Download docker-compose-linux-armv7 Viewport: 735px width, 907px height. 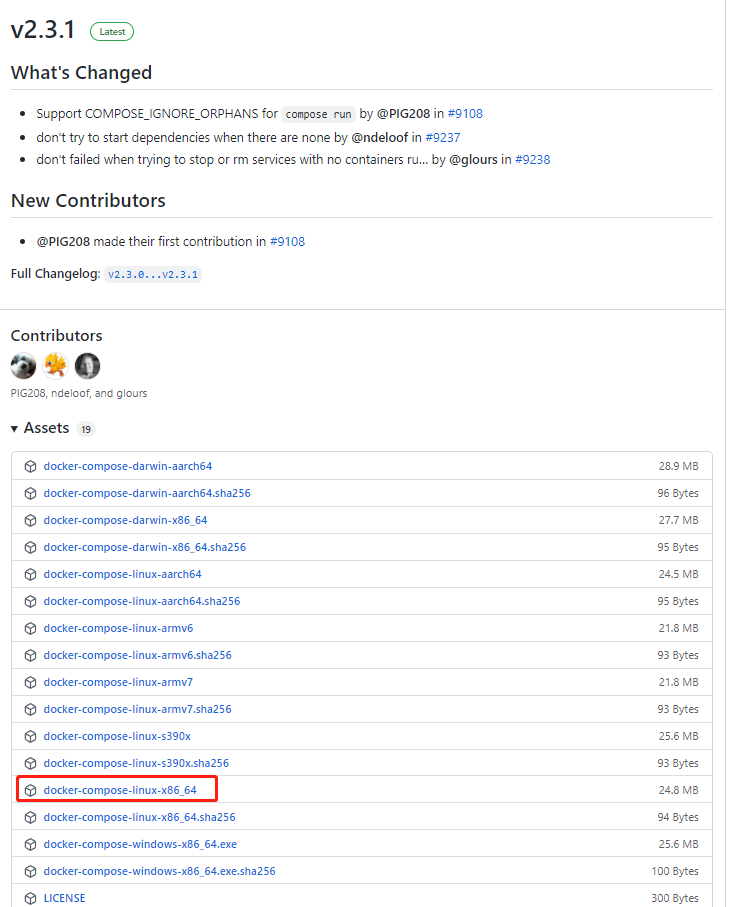point(119,683)
